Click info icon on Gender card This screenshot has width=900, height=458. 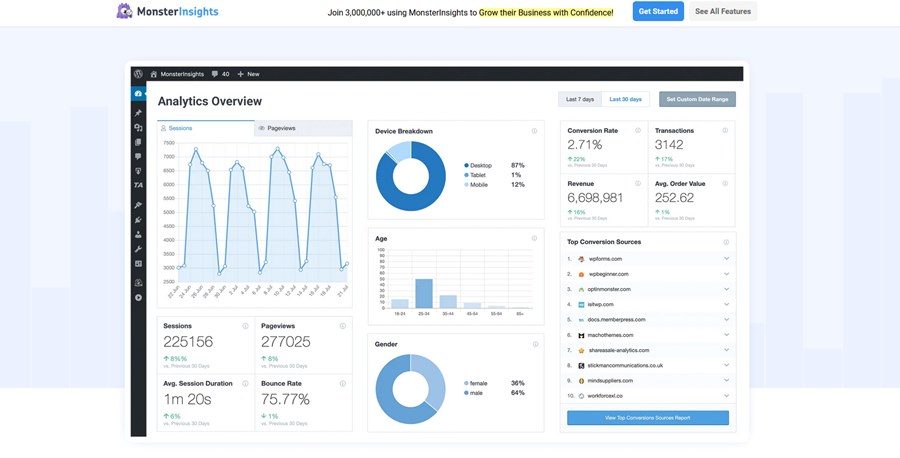click(536, 344)
